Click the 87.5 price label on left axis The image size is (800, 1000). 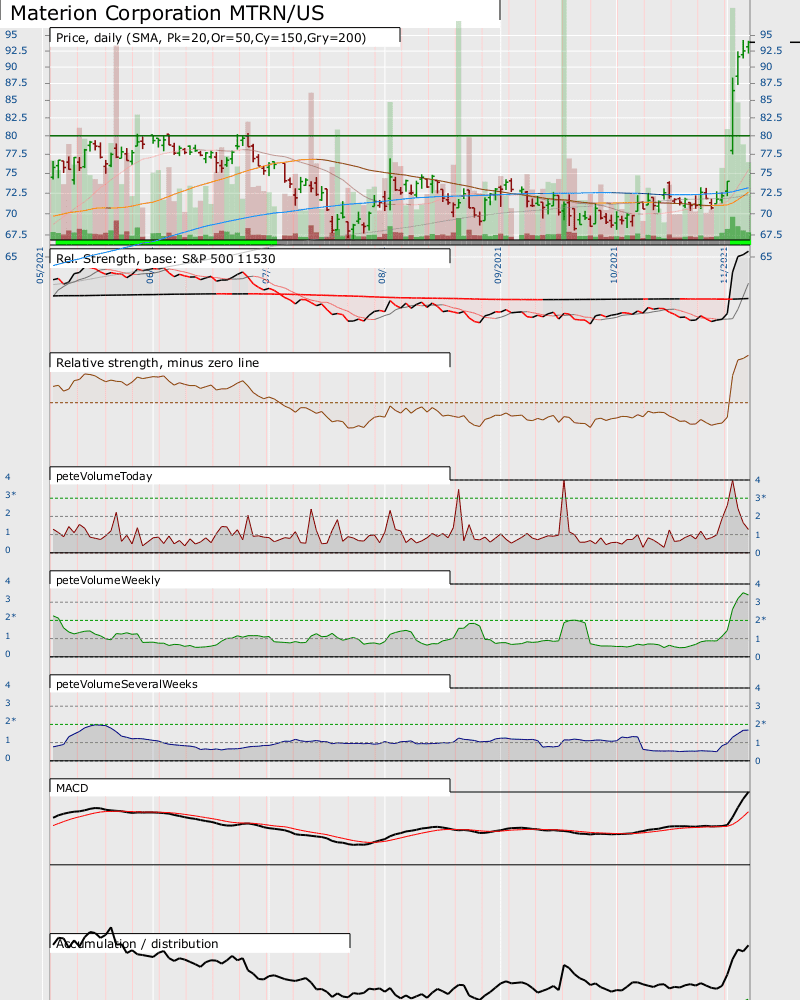point(16,82)
